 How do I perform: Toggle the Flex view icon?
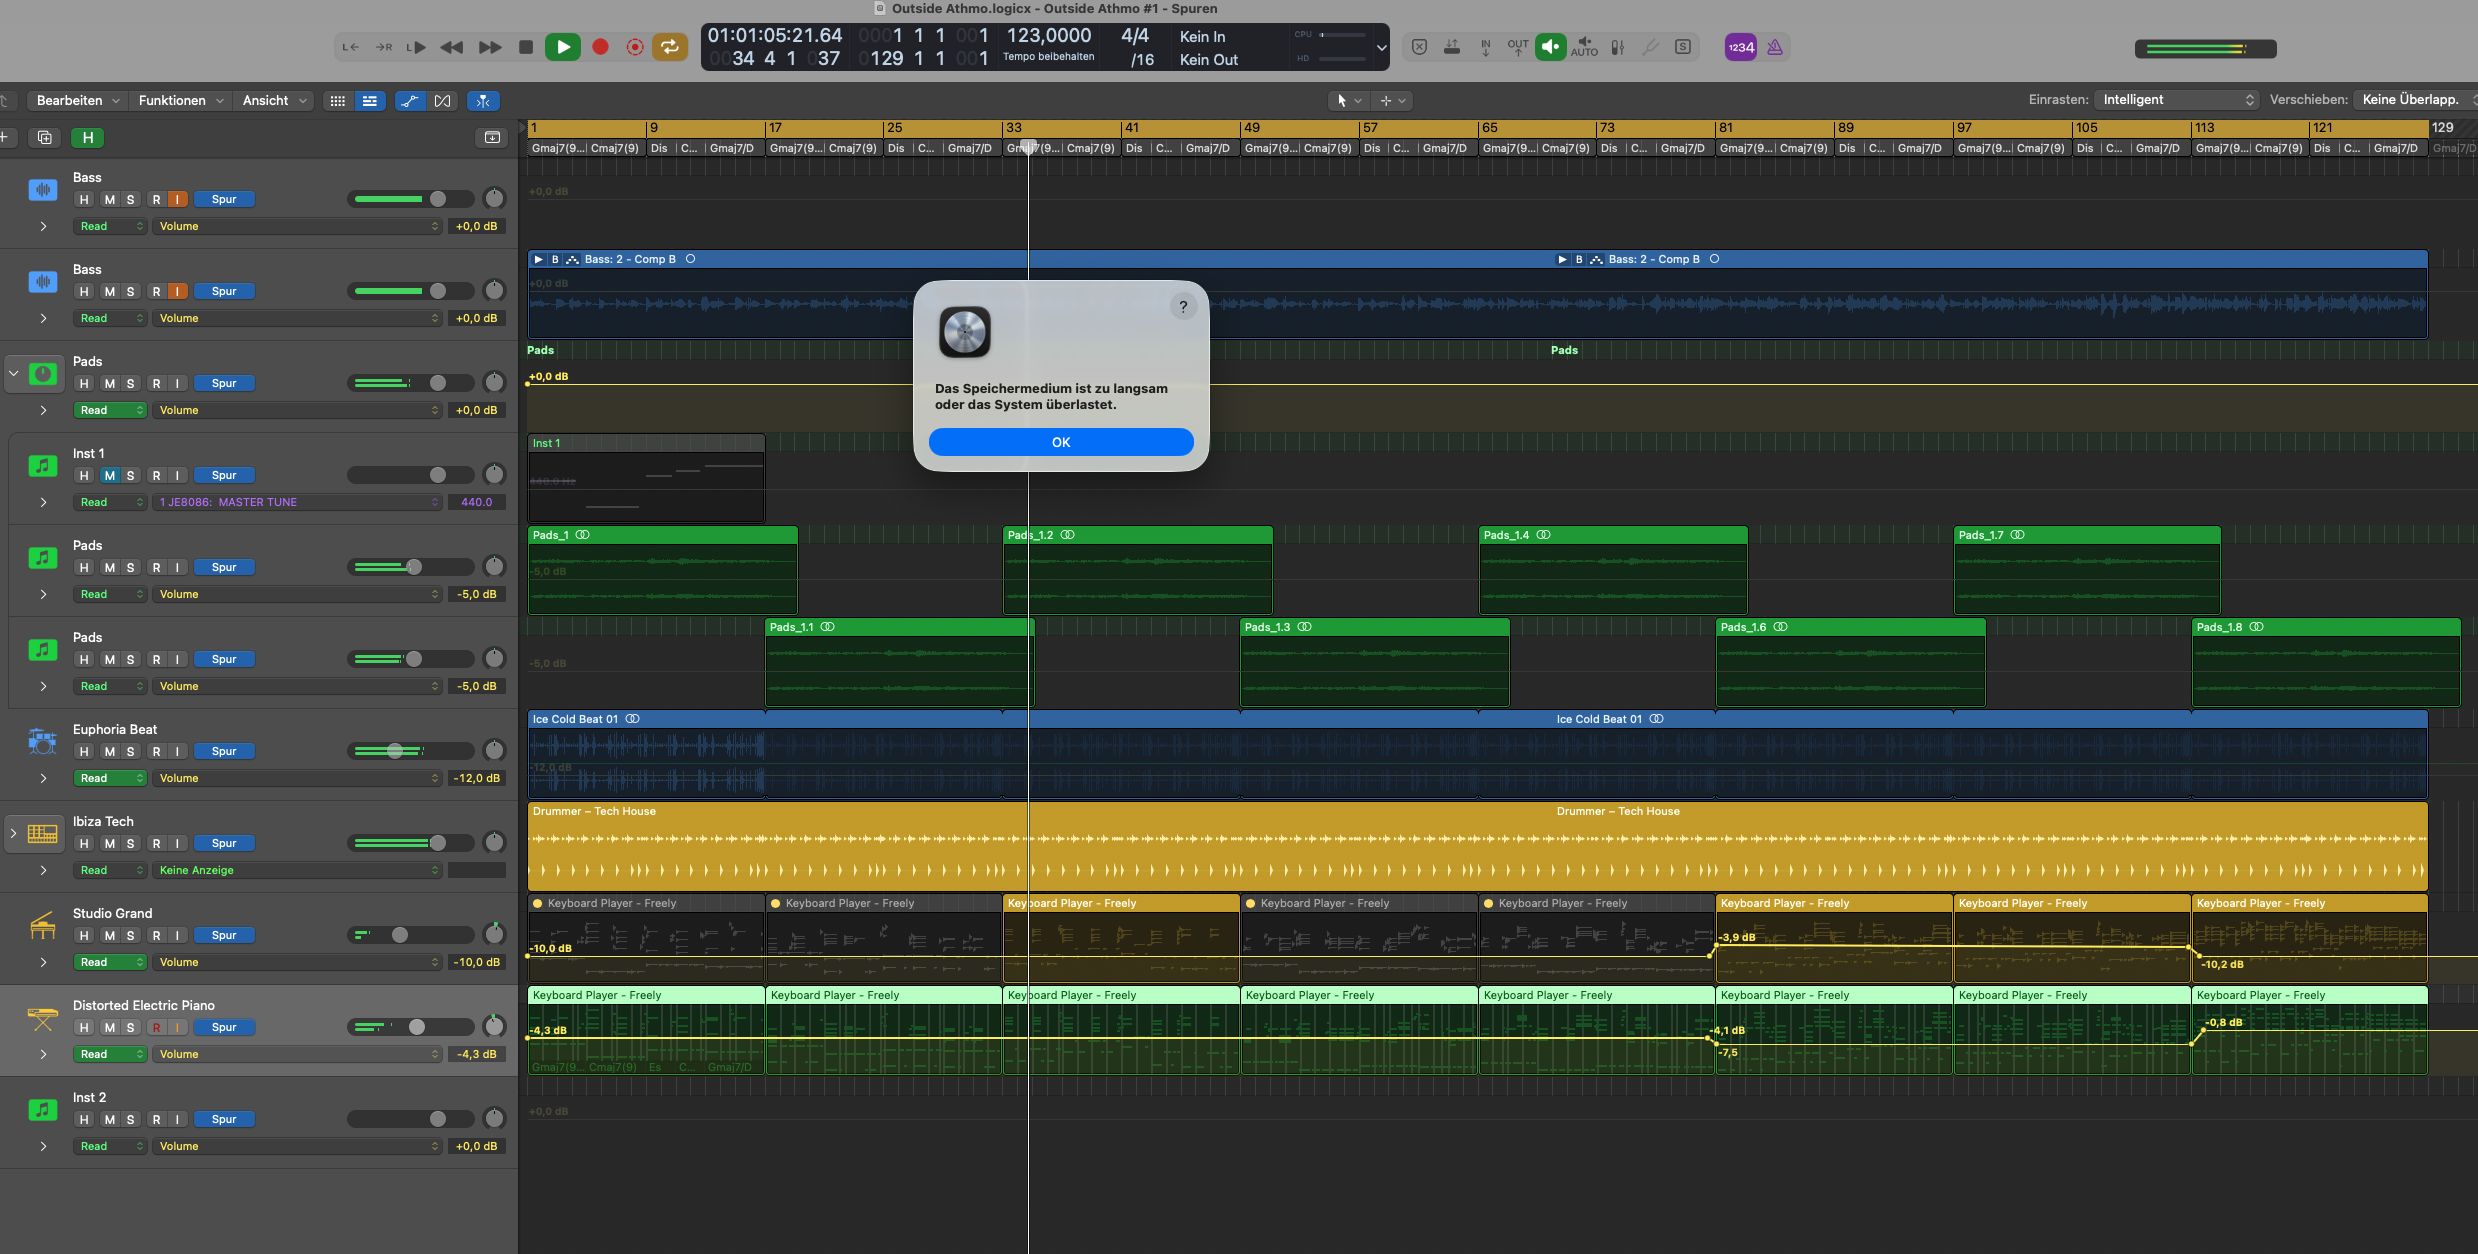[x=443, y=101]
